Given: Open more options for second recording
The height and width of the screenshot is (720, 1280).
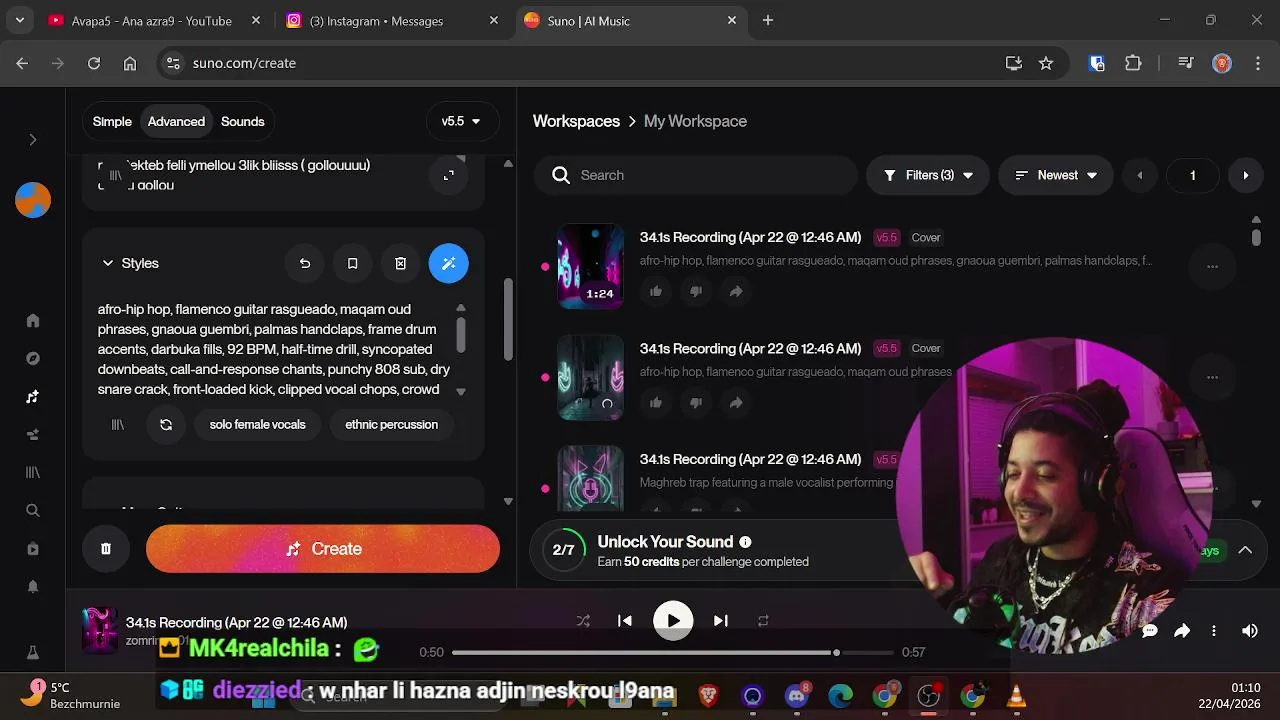Looking at the screenshot, I should 1212,377.
